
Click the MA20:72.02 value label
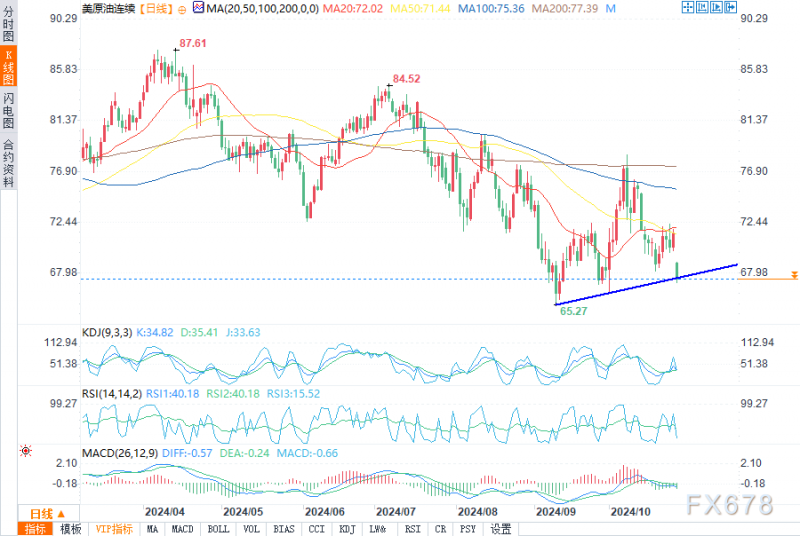coord(353,9)
